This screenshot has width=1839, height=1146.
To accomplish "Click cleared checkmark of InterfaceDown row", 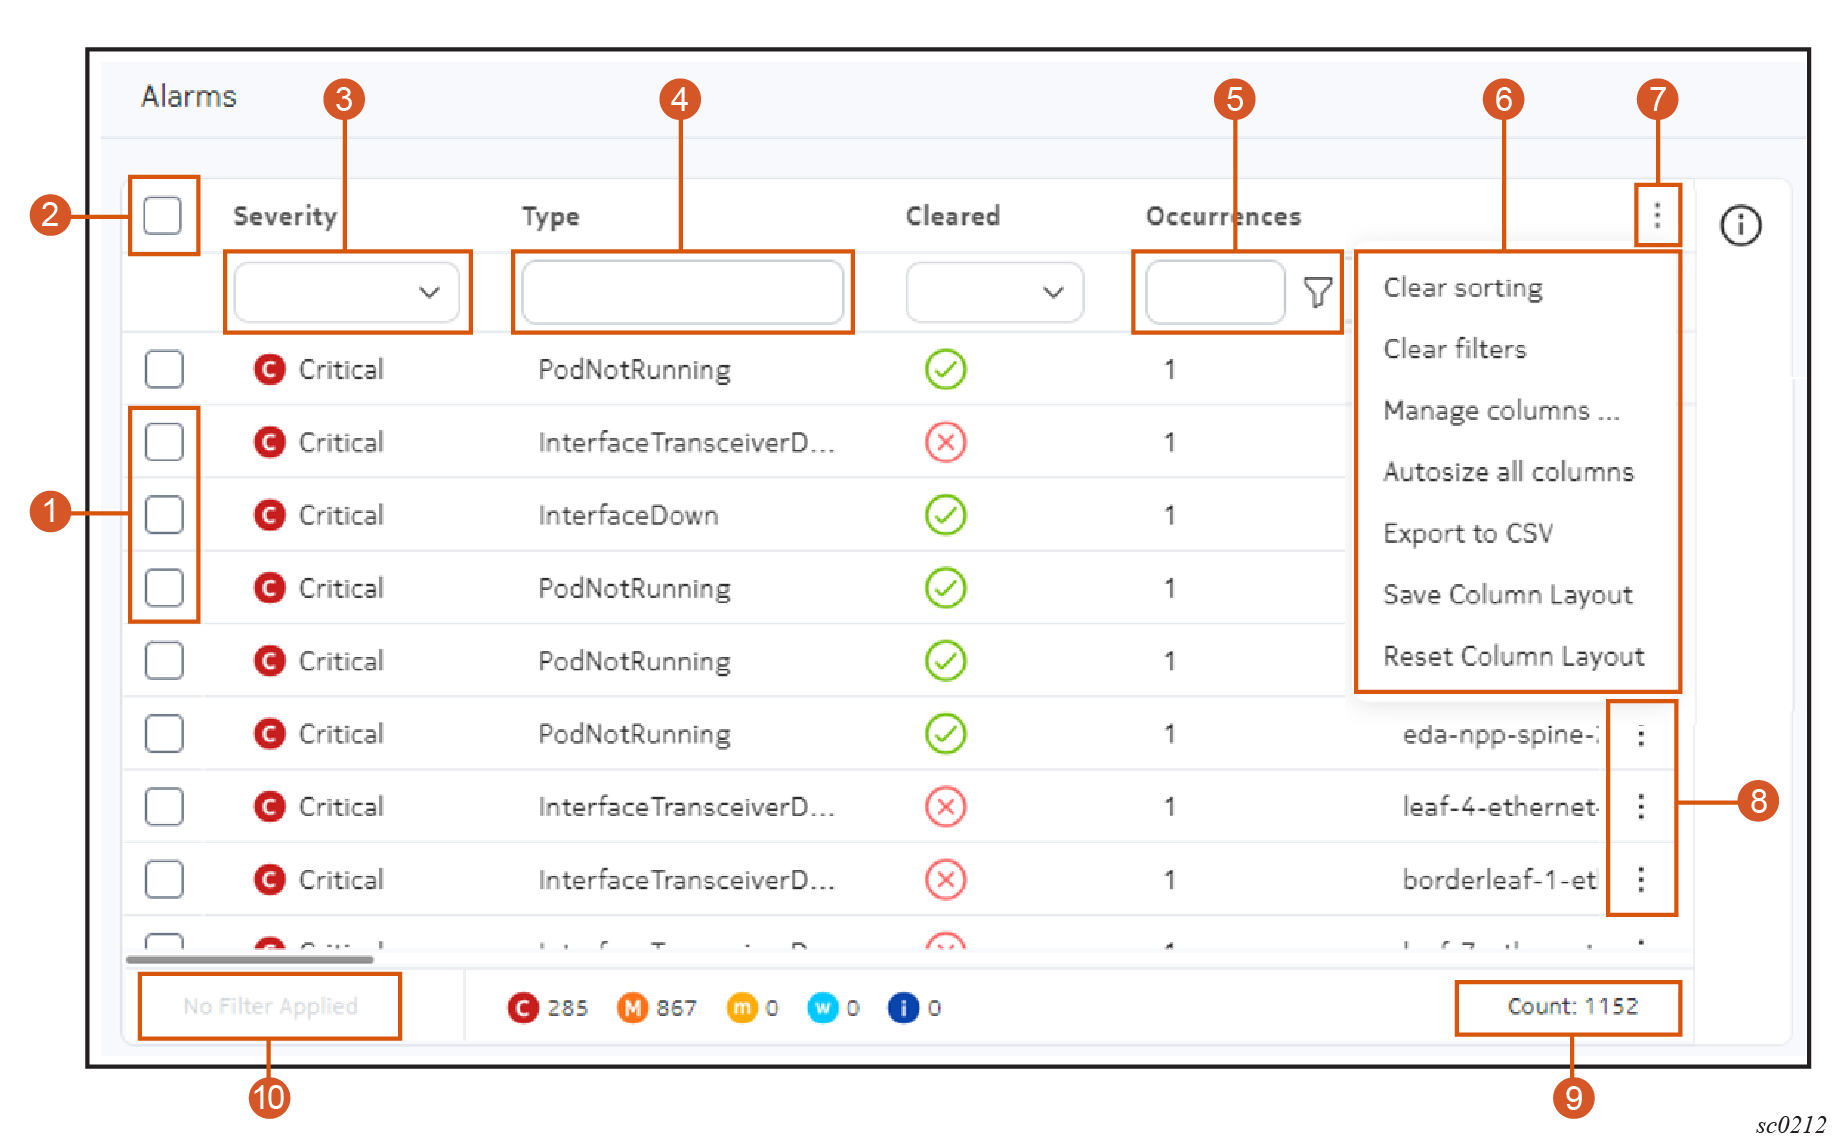I will coord(945,515).
